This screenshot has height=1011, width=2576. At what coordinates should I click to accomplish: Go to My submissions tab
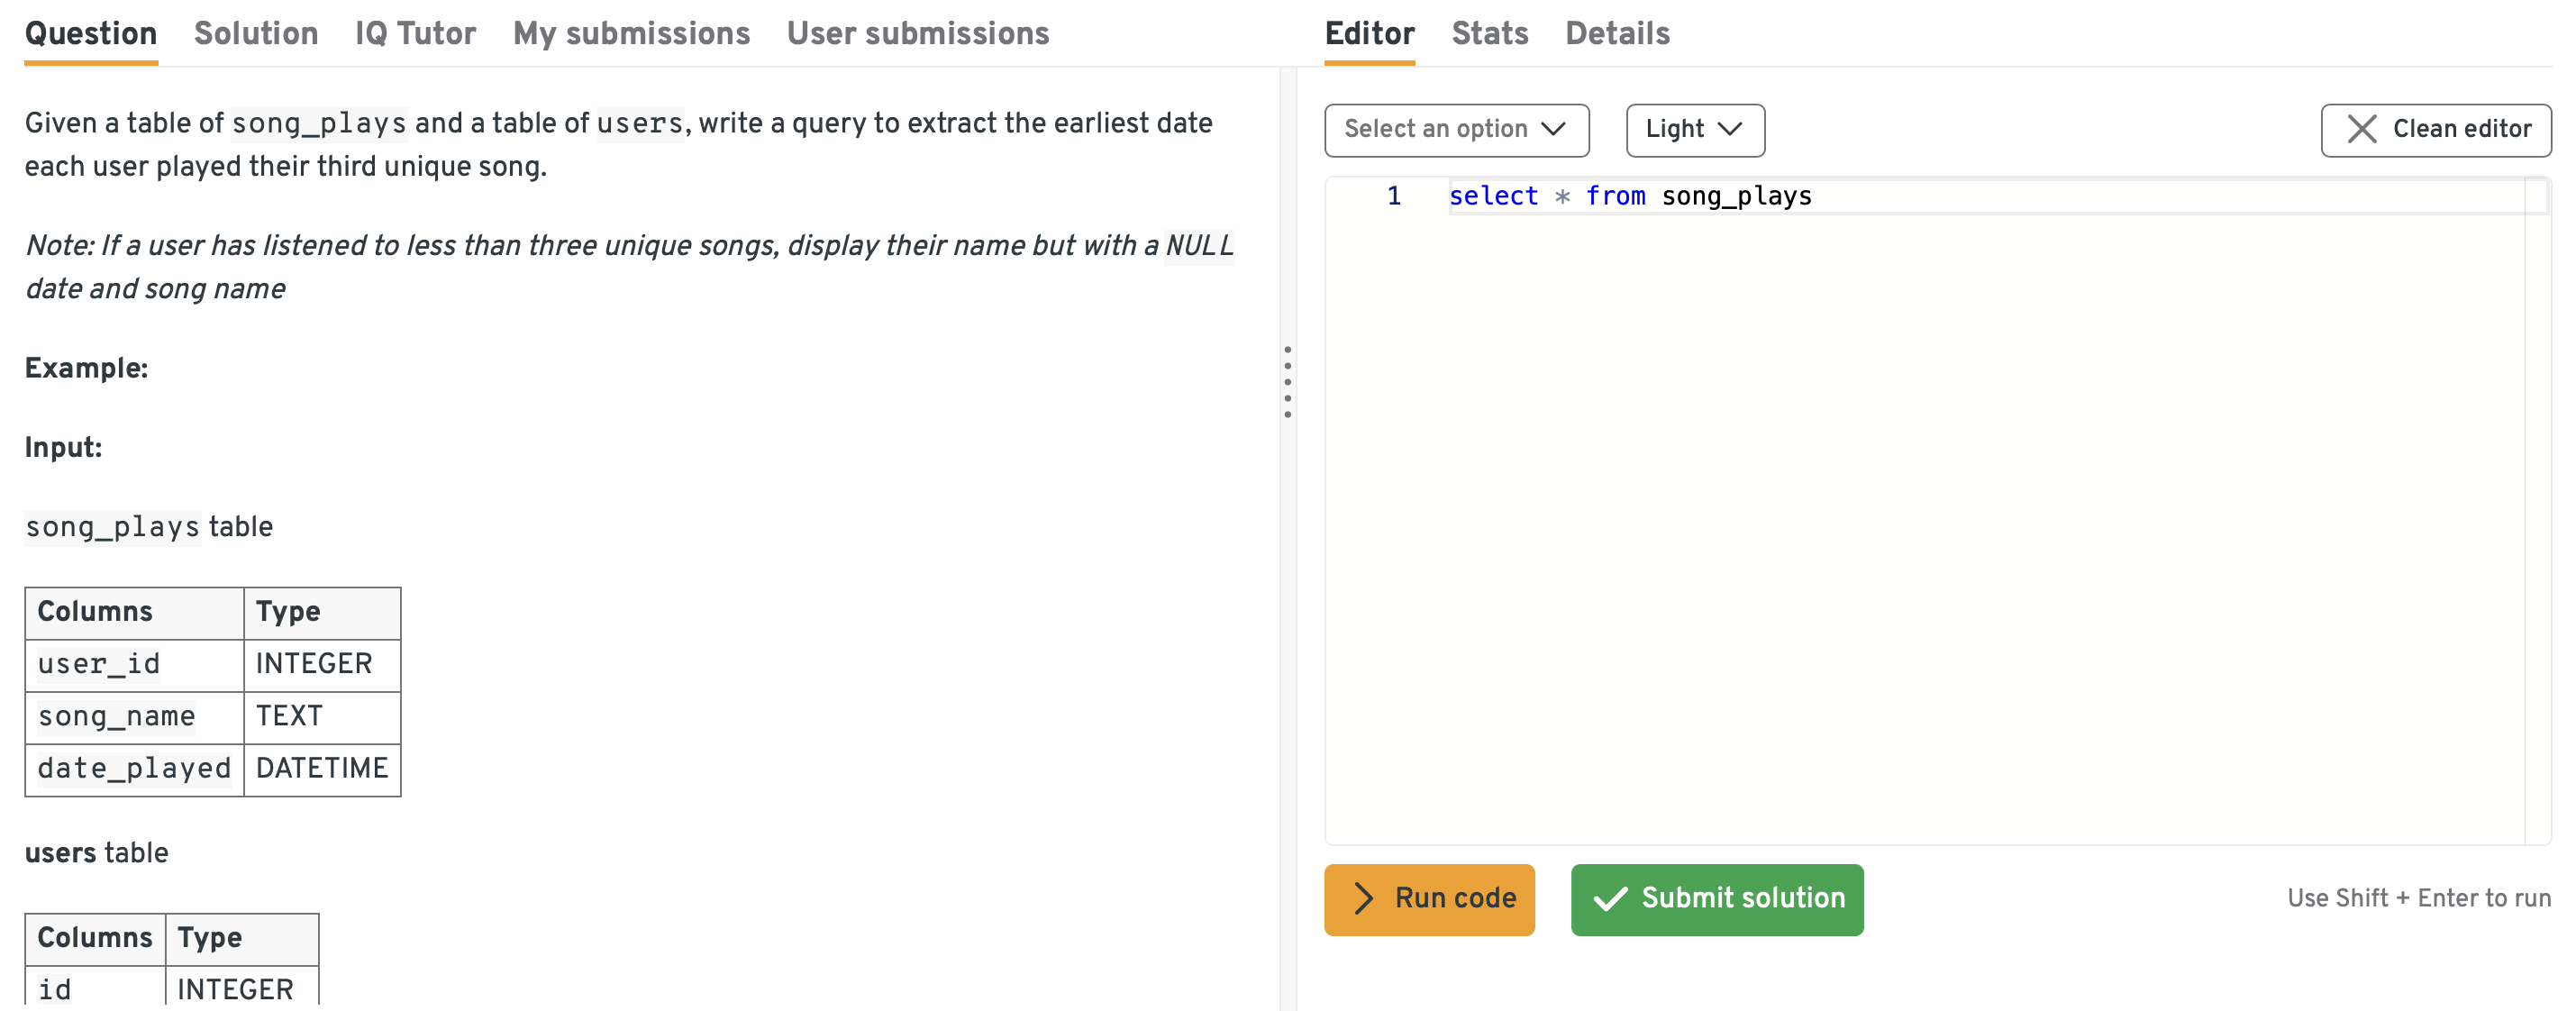631,34
